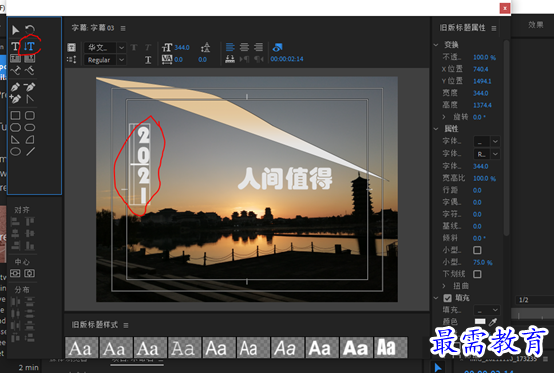
Task: Select the Path Type tool
Action: pyautogui.click(x=16, y=71)
